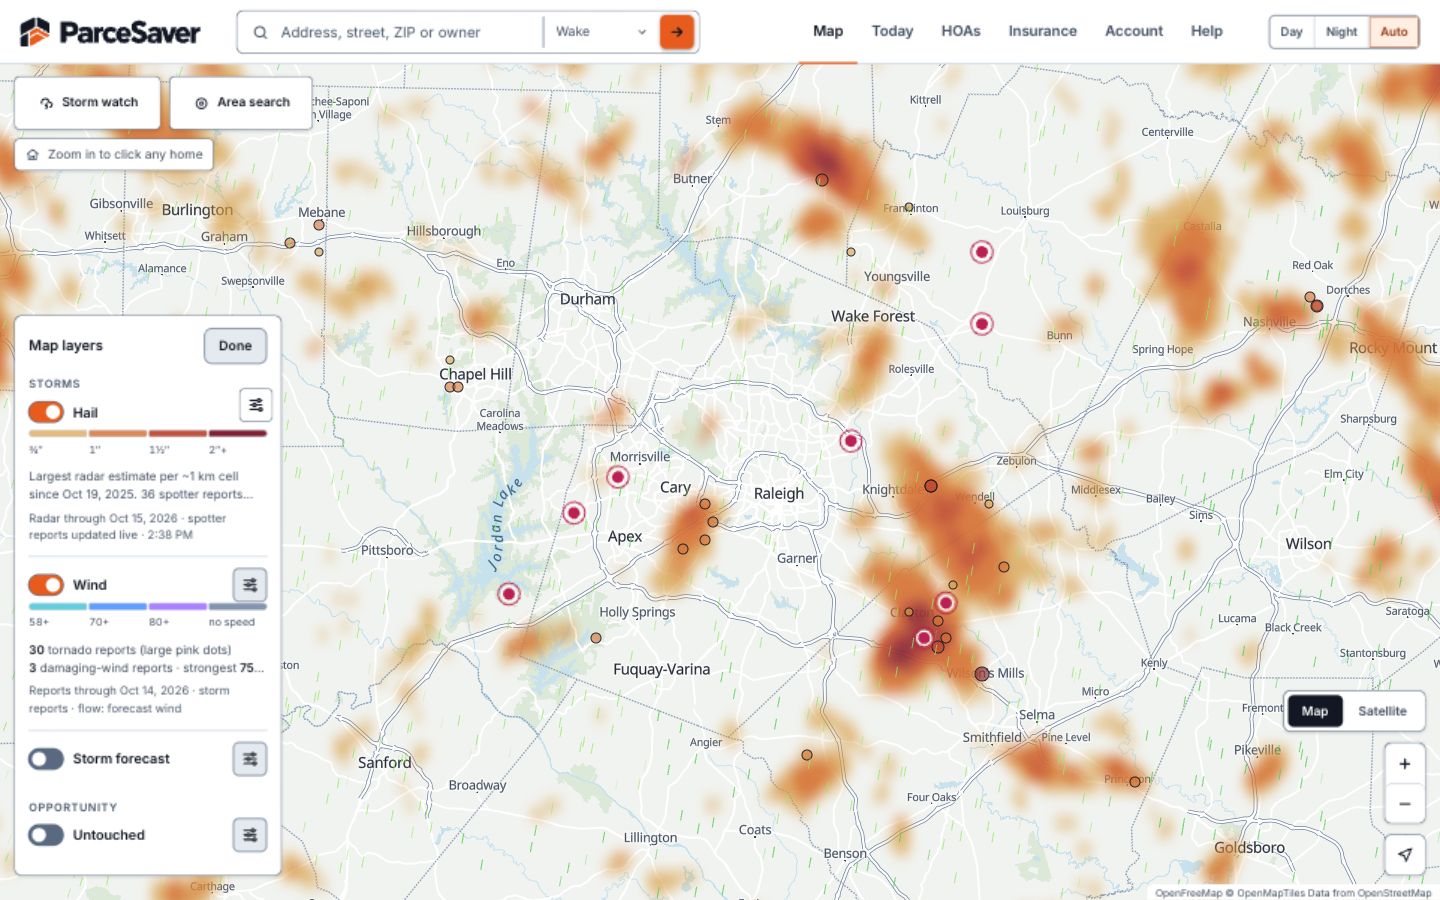Viewport: 1440px width, 900px height.
Task: Select the Map basemap option
Action: click(1315, 711)
